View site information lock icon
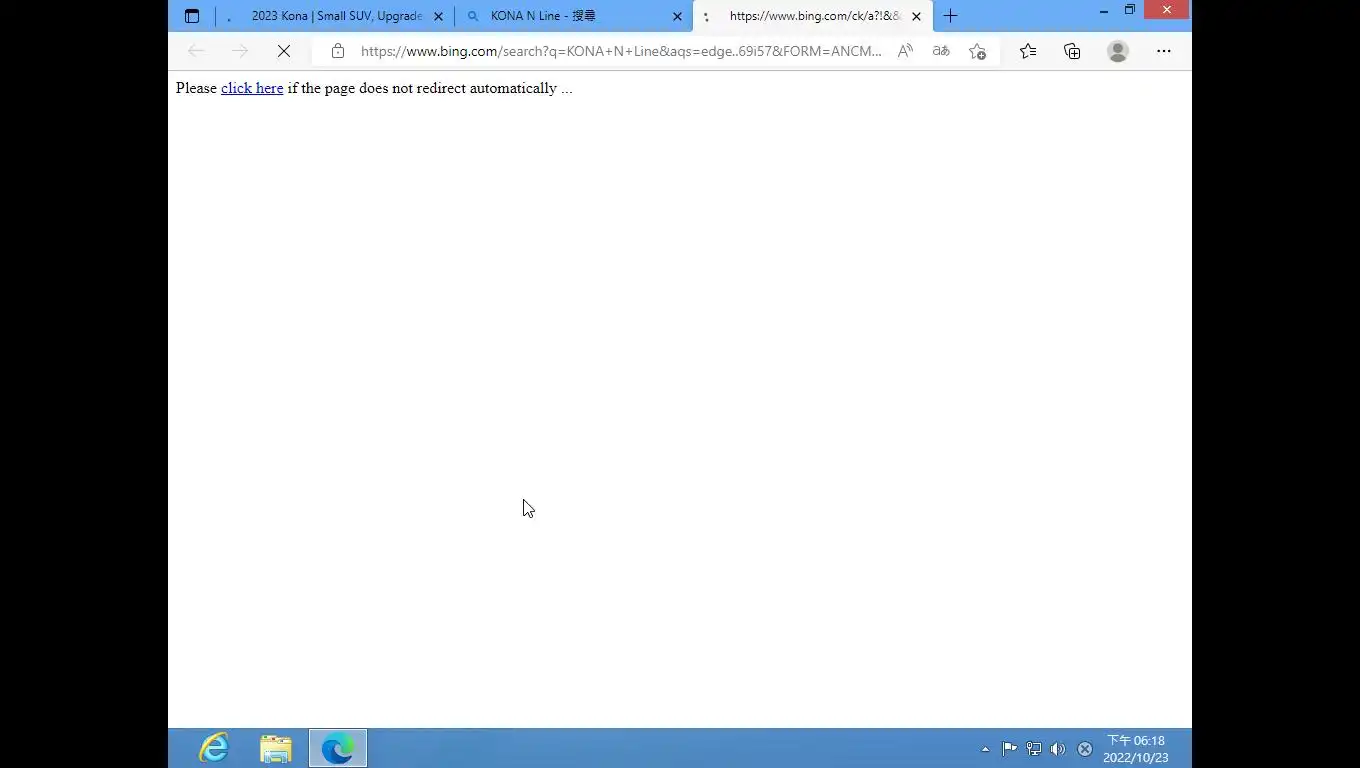1360x768 pixels. (x=338, y=51)
